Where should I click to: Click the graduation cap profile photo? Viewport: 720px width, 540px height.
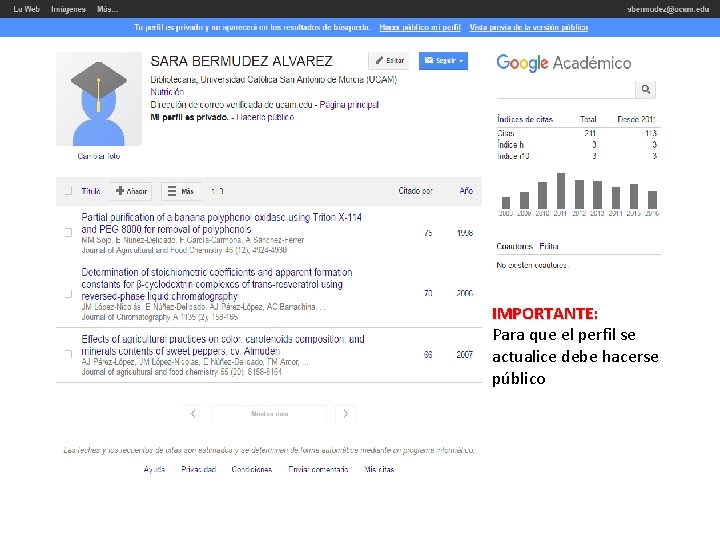[x=99, y=99]
